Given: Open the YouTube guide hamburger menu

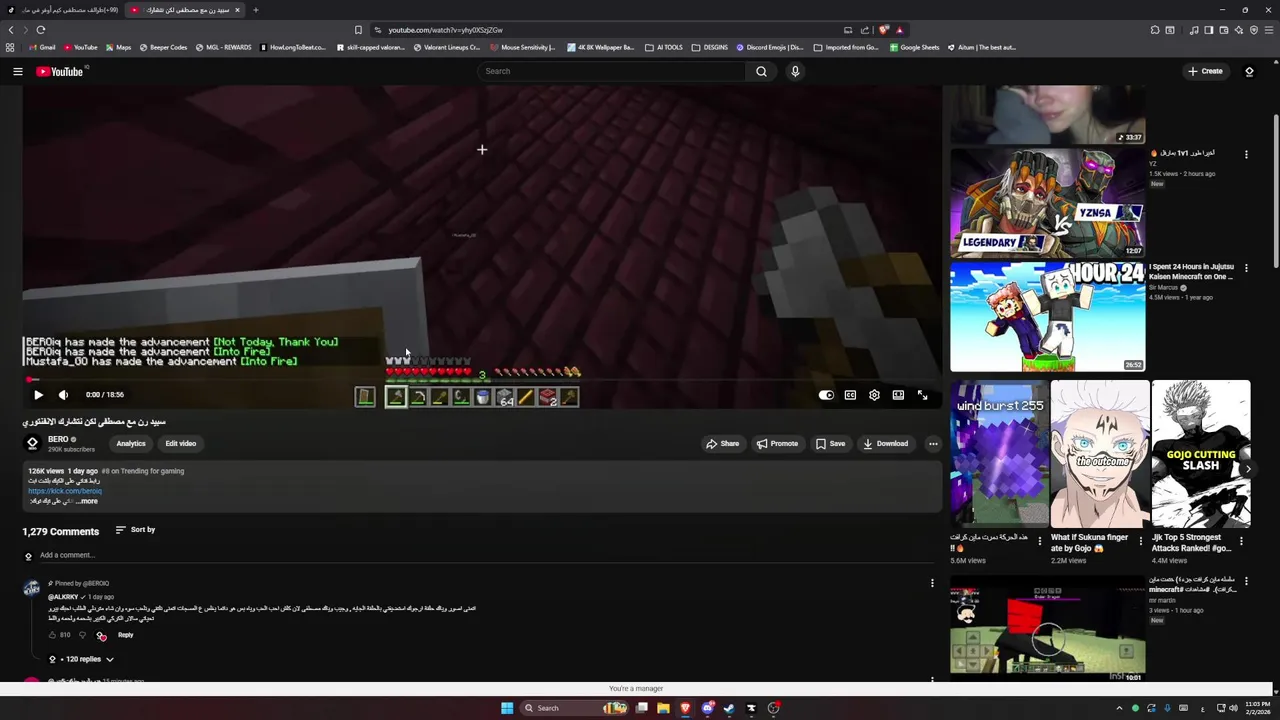Looking at the screenshot, I should coord(17,71).
